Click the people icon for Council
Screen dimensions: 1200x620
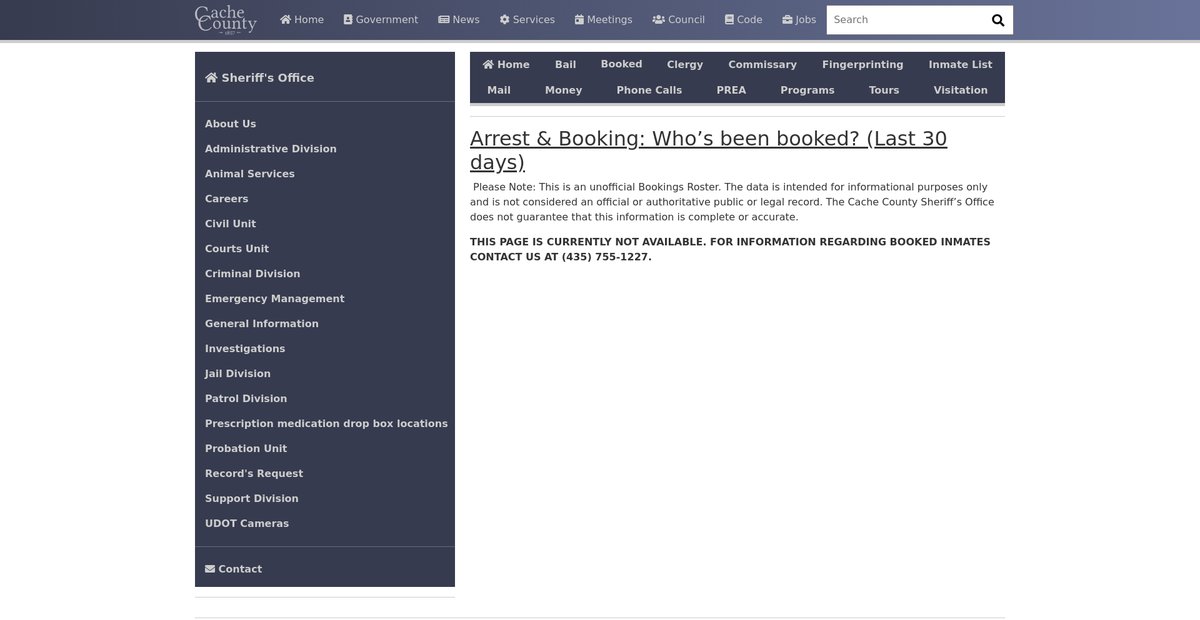coord(659,20)
